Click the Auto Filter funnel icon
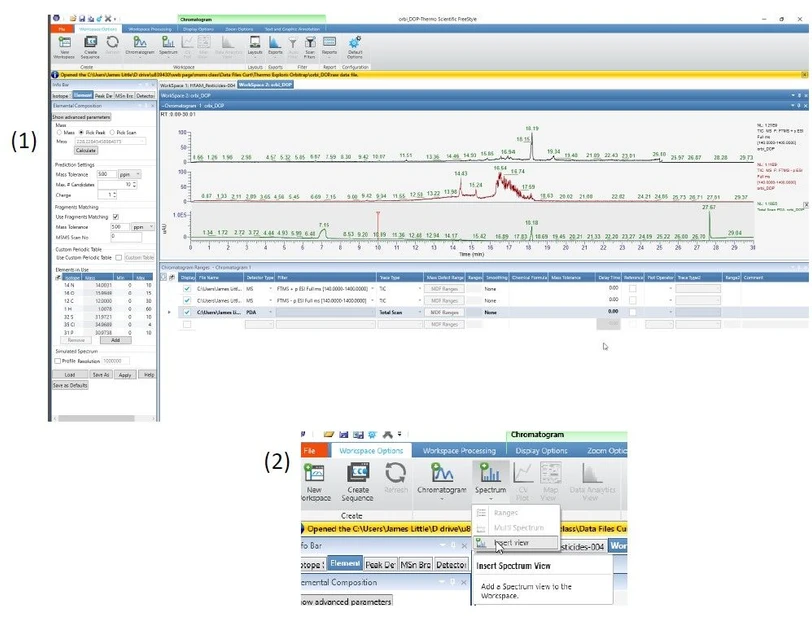Image resolution: width=812 pixels, height=617 pixels. [293, 46]
